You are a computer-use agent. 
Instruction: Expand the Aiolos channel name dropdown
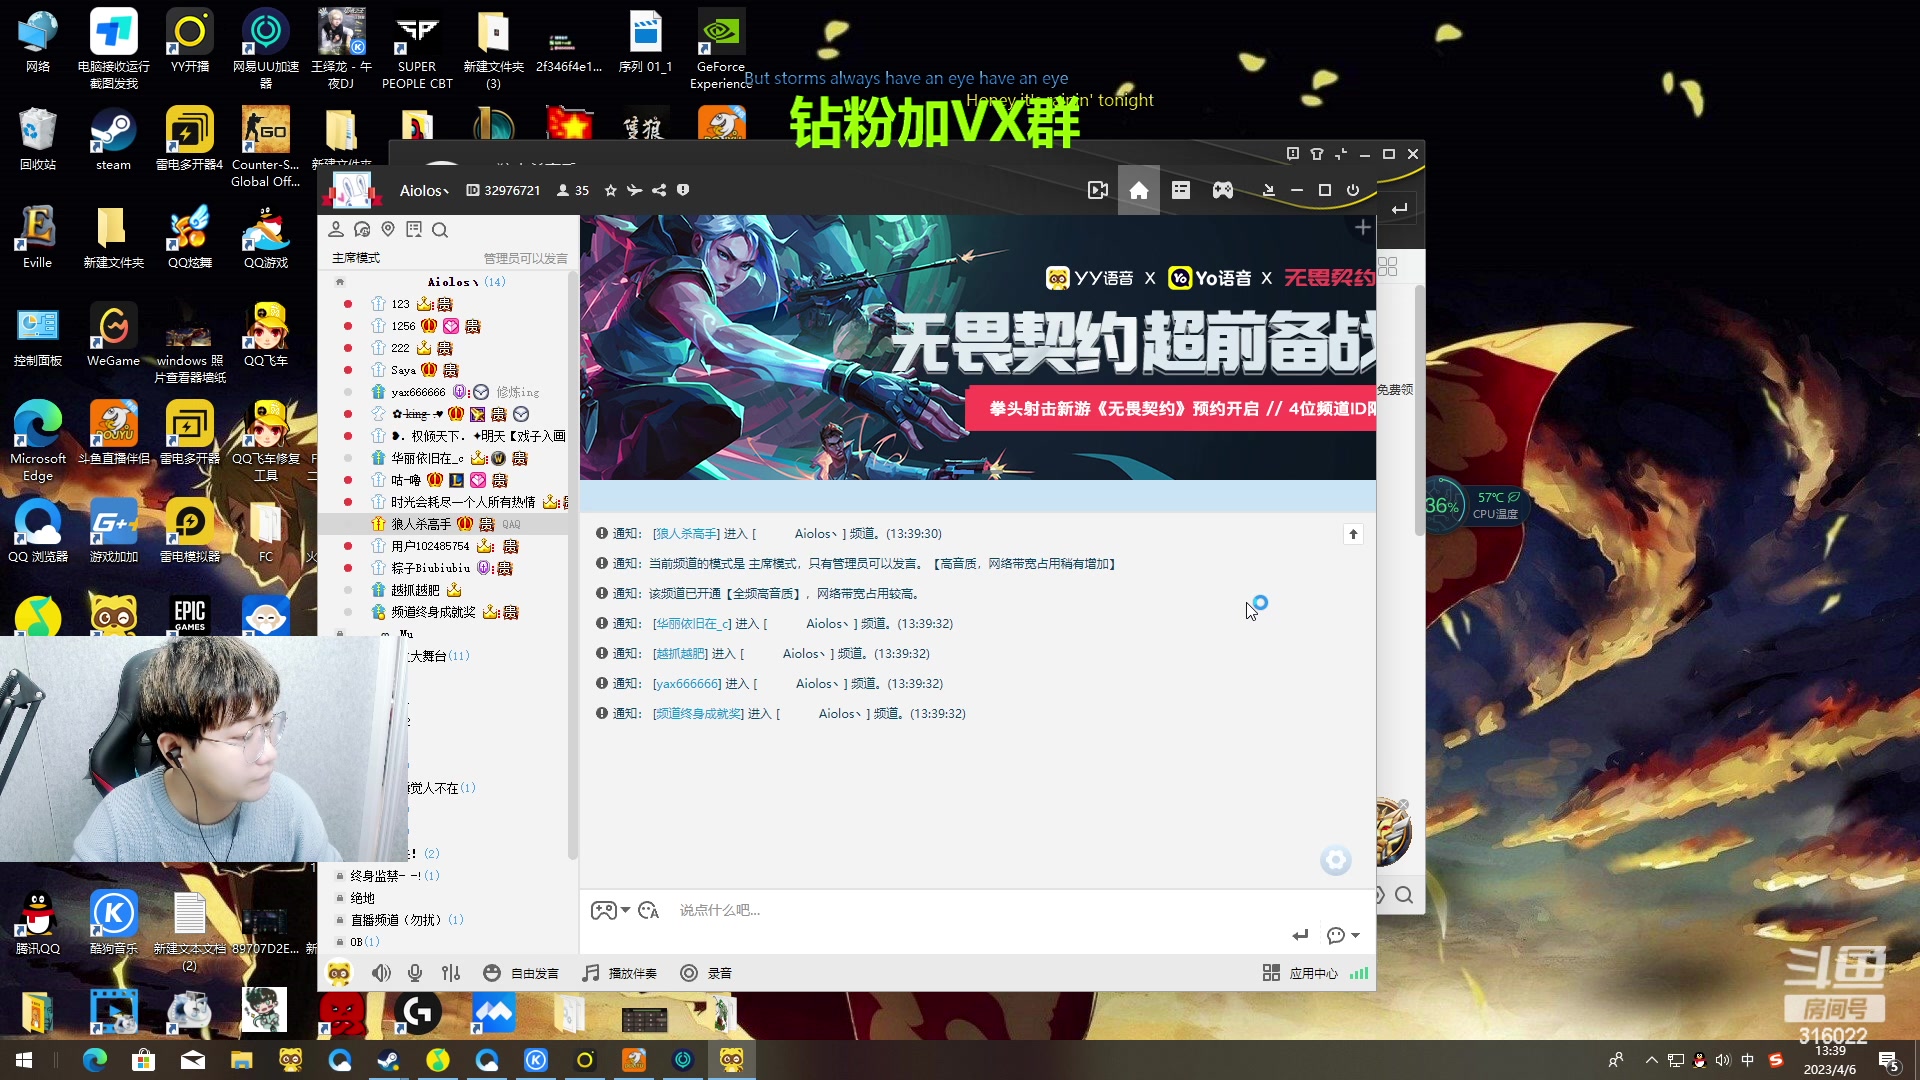point(424,190)
